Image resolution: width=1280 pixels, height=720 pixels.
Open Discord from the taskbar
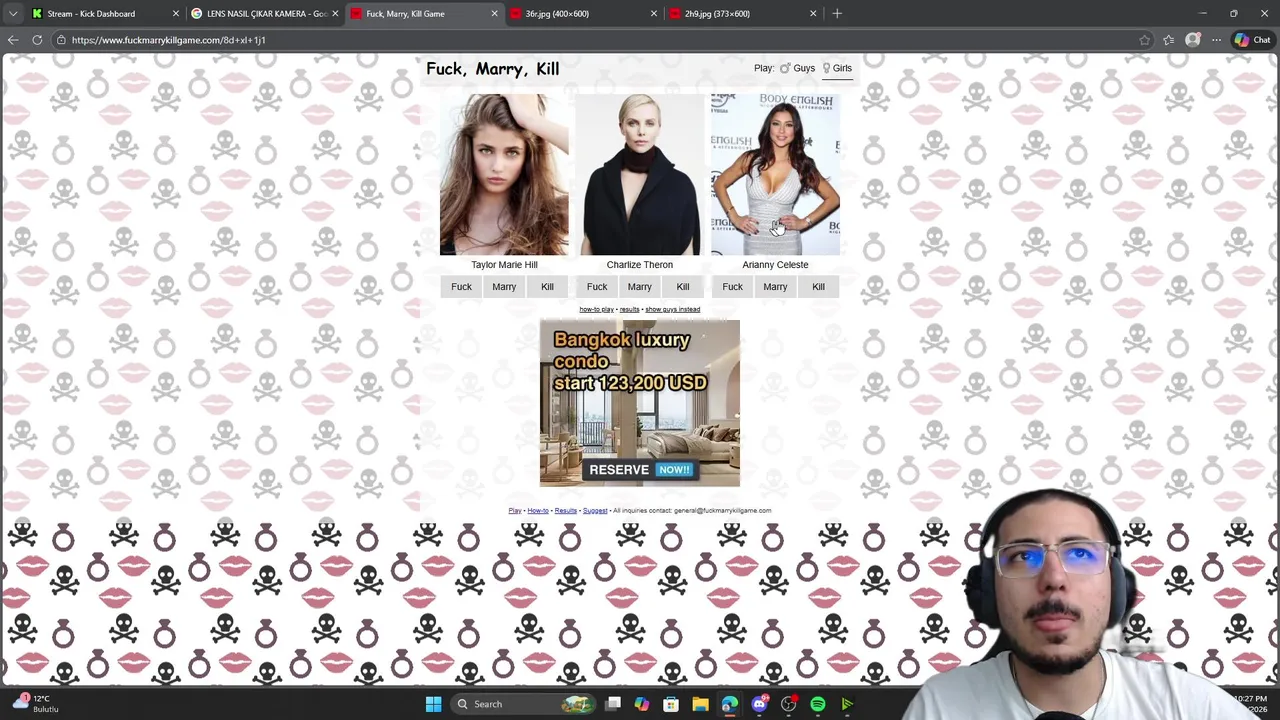759,704
